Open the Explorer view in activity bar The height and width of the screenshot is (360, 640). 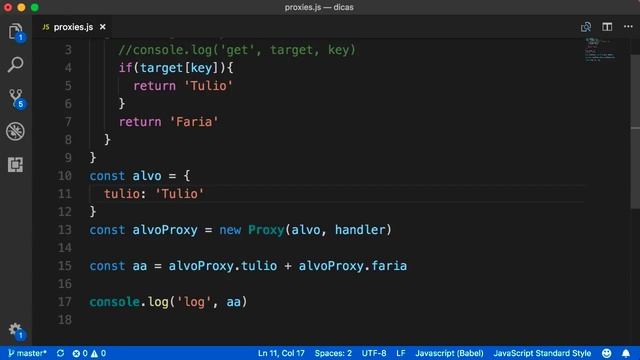(16, 32)
